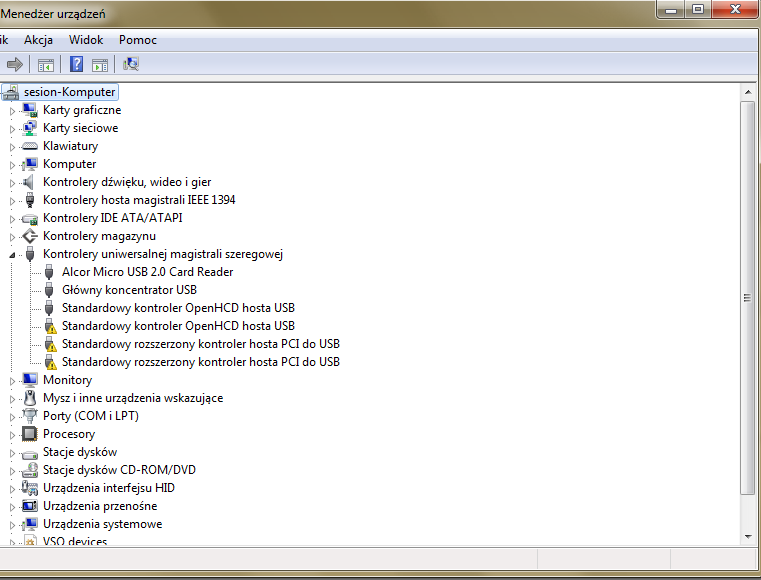Select Urządzenia interfejsu HID label

point(109,488)
